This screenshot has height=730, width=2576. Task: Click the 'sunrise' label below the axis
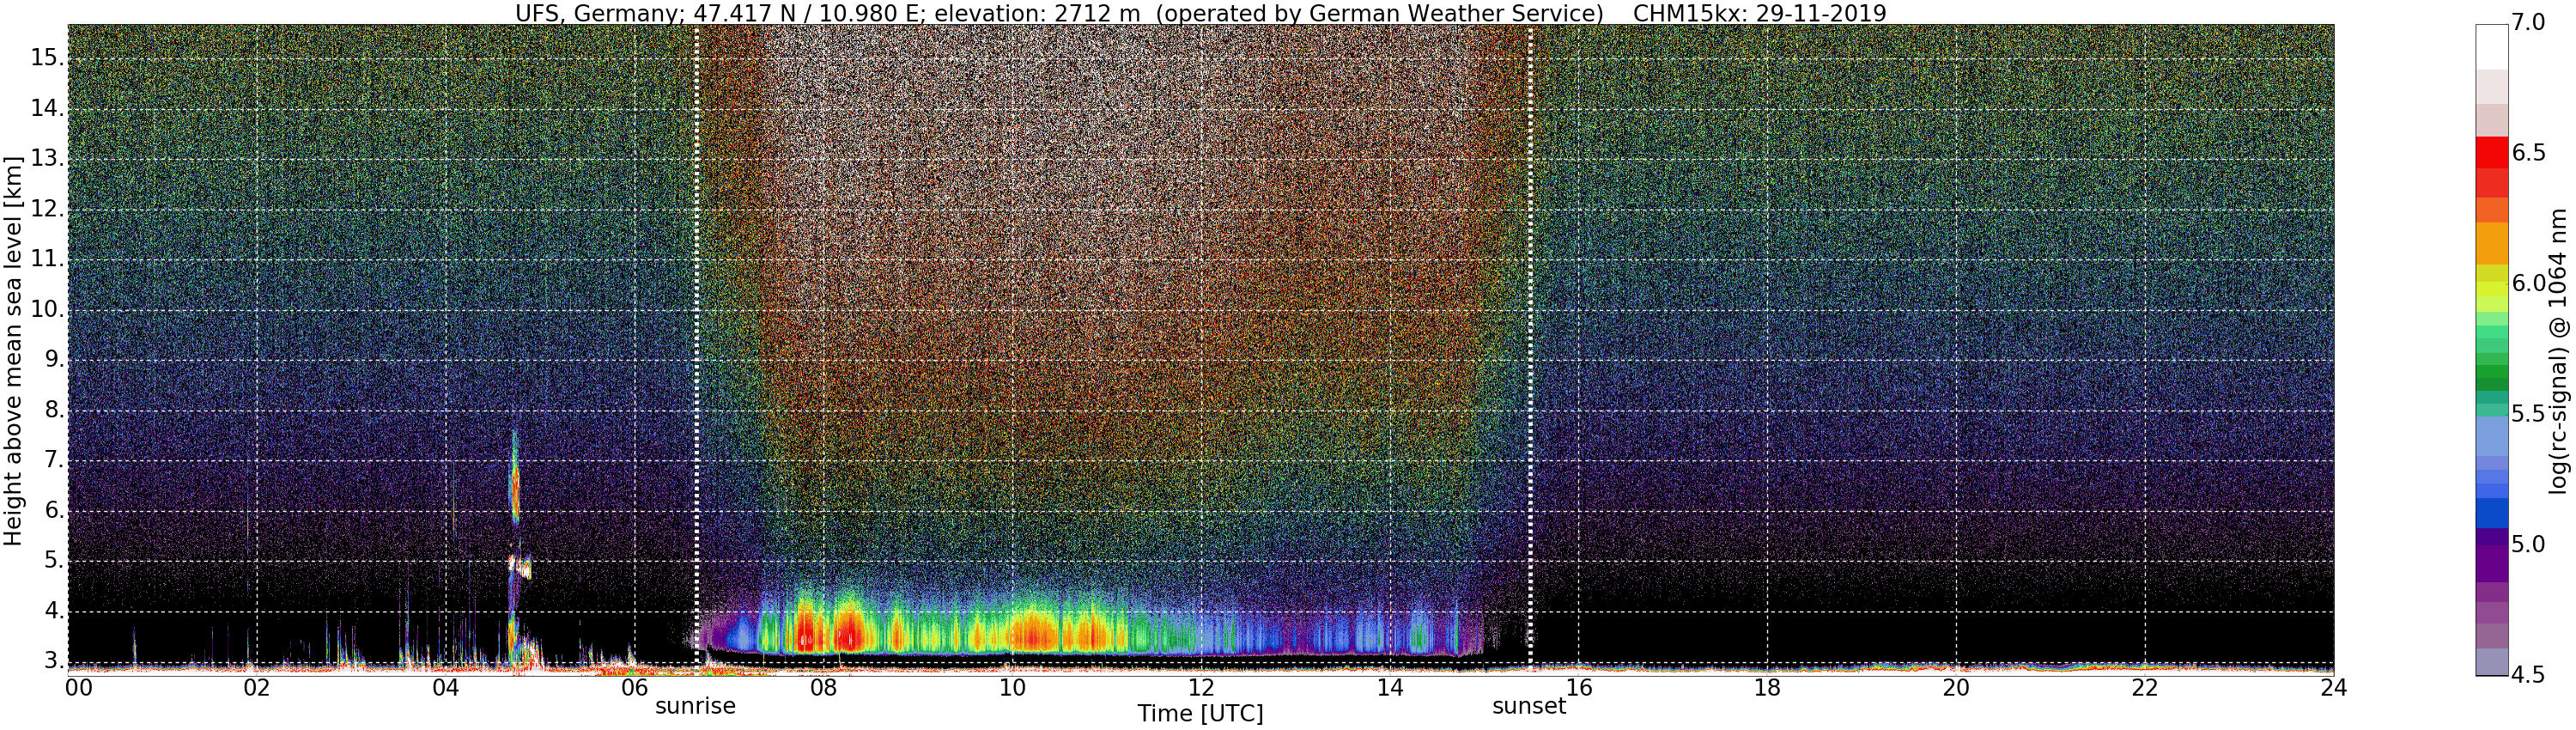pyautogui.click(x=695, y=706)
